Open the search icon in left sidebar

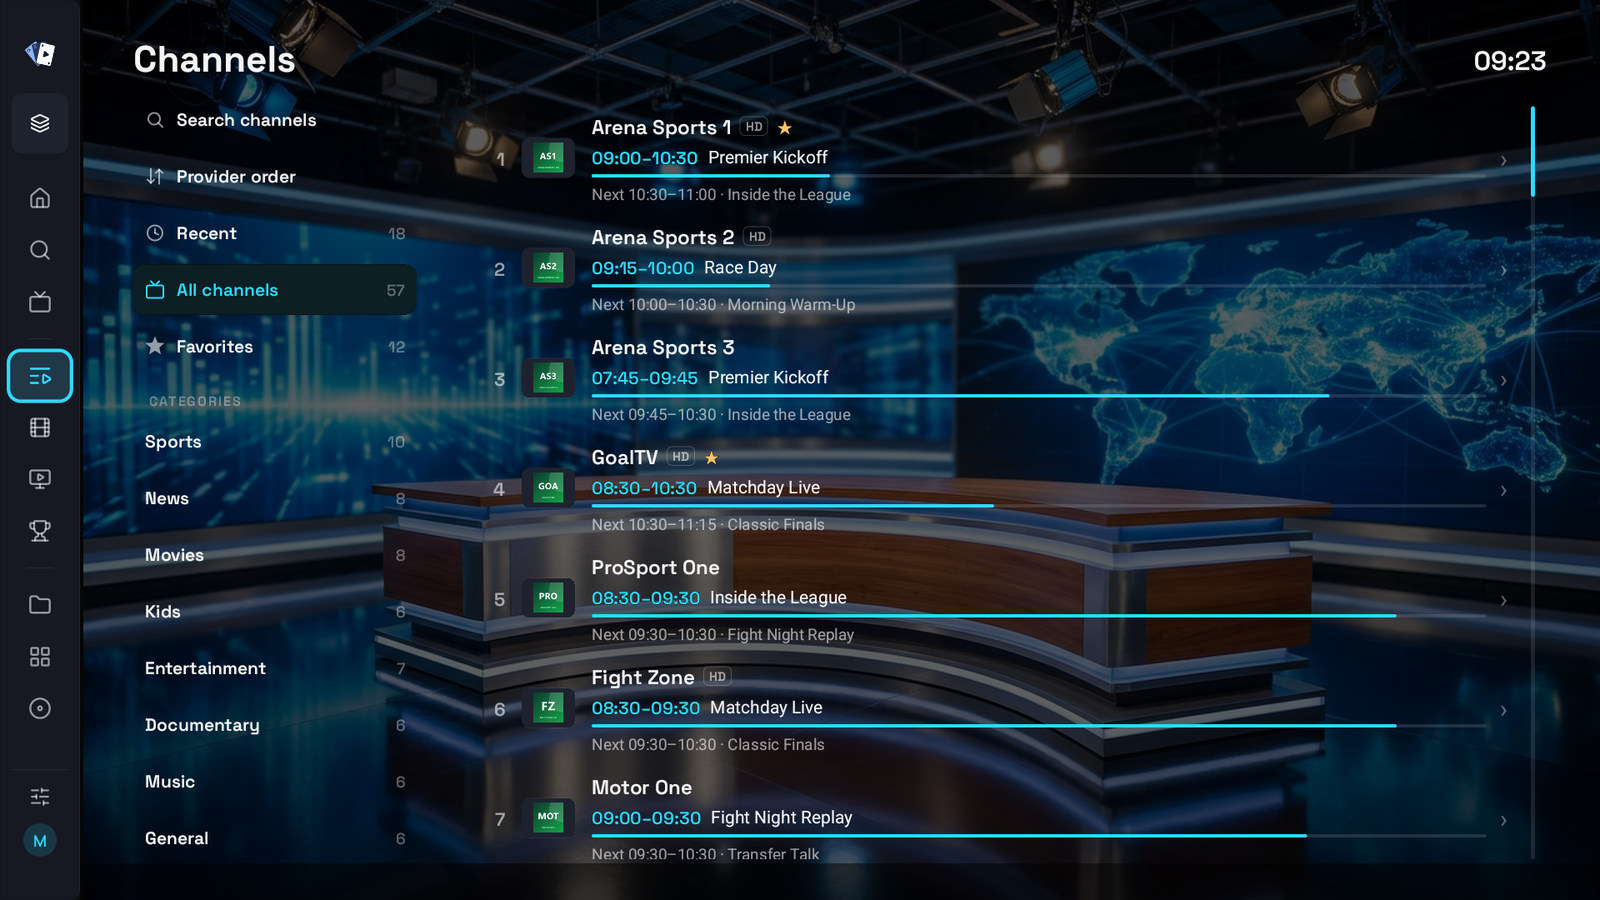click(x=40, y=250)
